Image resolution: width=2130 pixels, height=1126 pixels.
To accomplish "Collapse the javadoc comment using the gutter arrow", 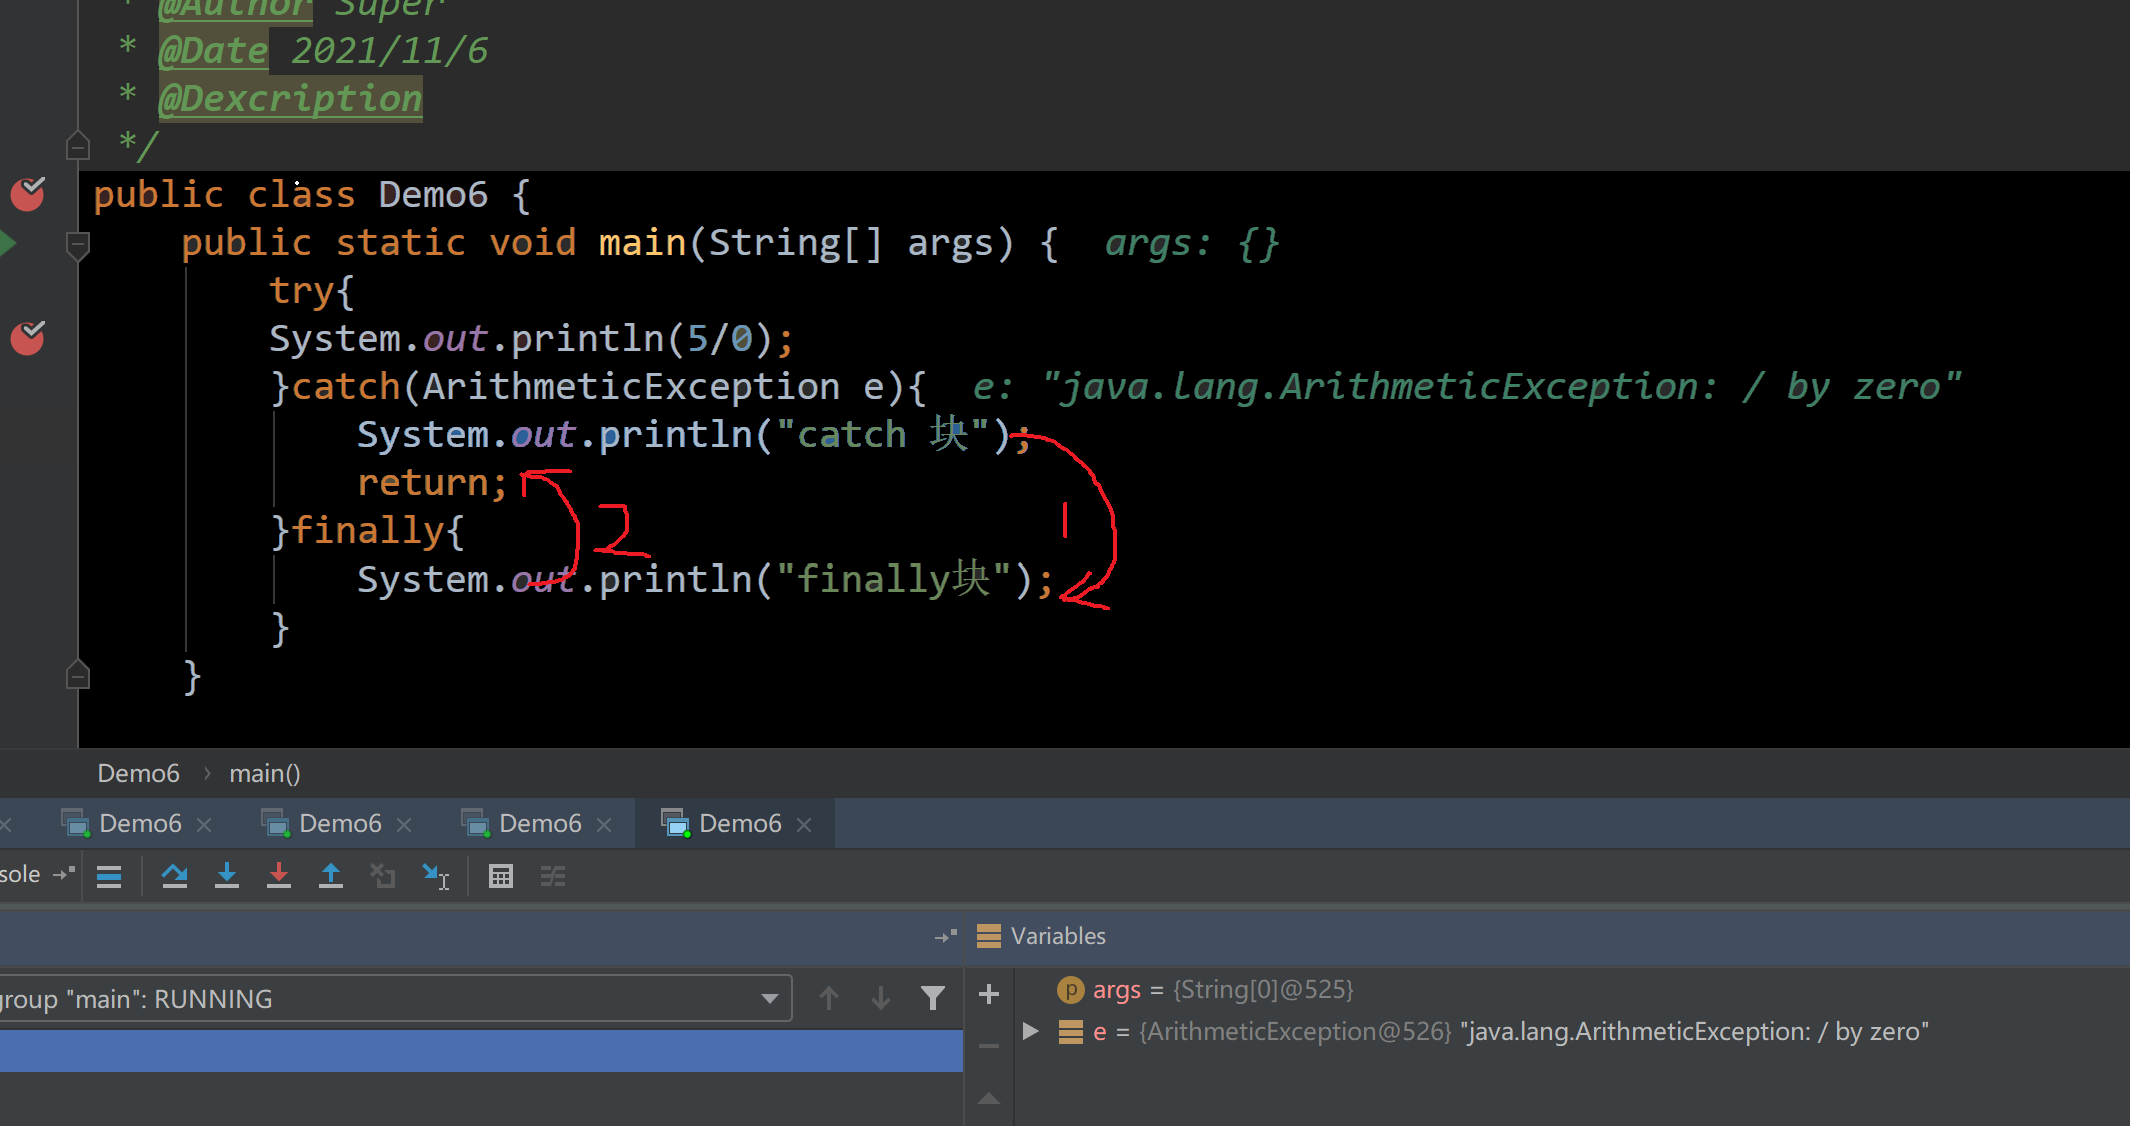I will coord(78,145).
